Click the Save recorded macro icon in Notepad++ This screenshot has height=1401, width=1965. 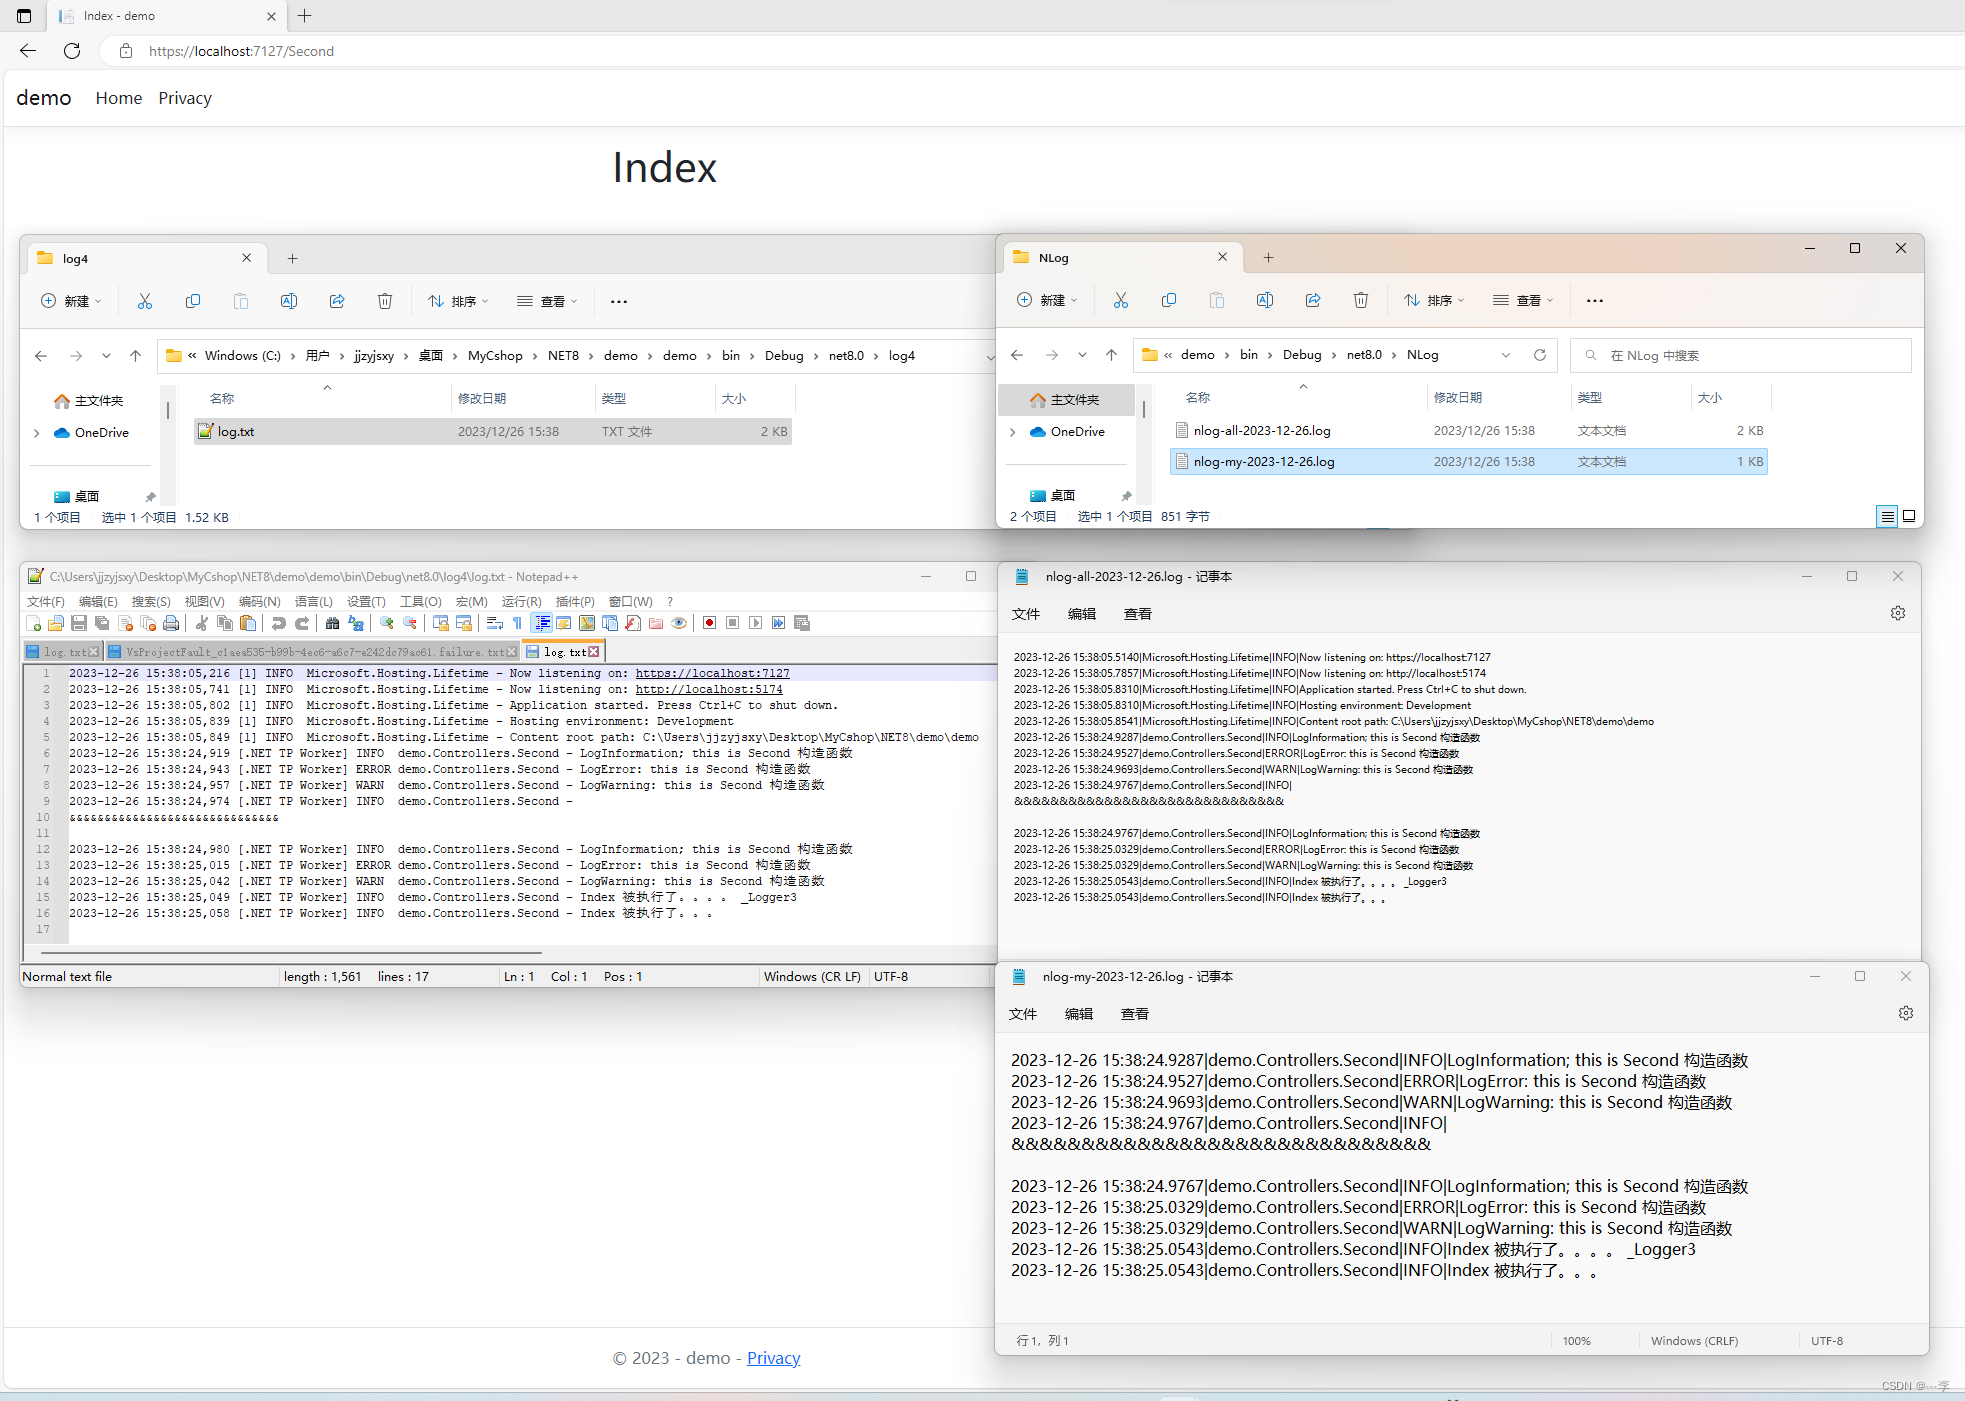pos(802,623)
